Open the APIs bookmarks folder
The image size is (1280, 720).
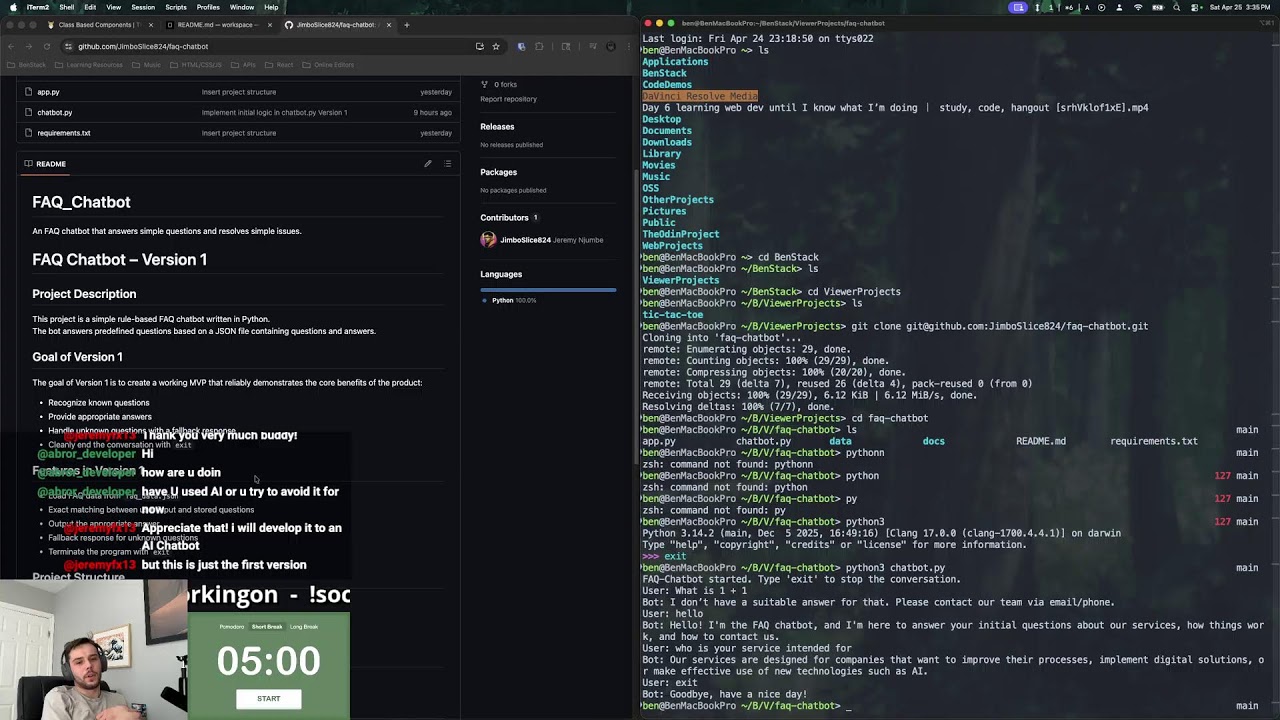(244, 65)
